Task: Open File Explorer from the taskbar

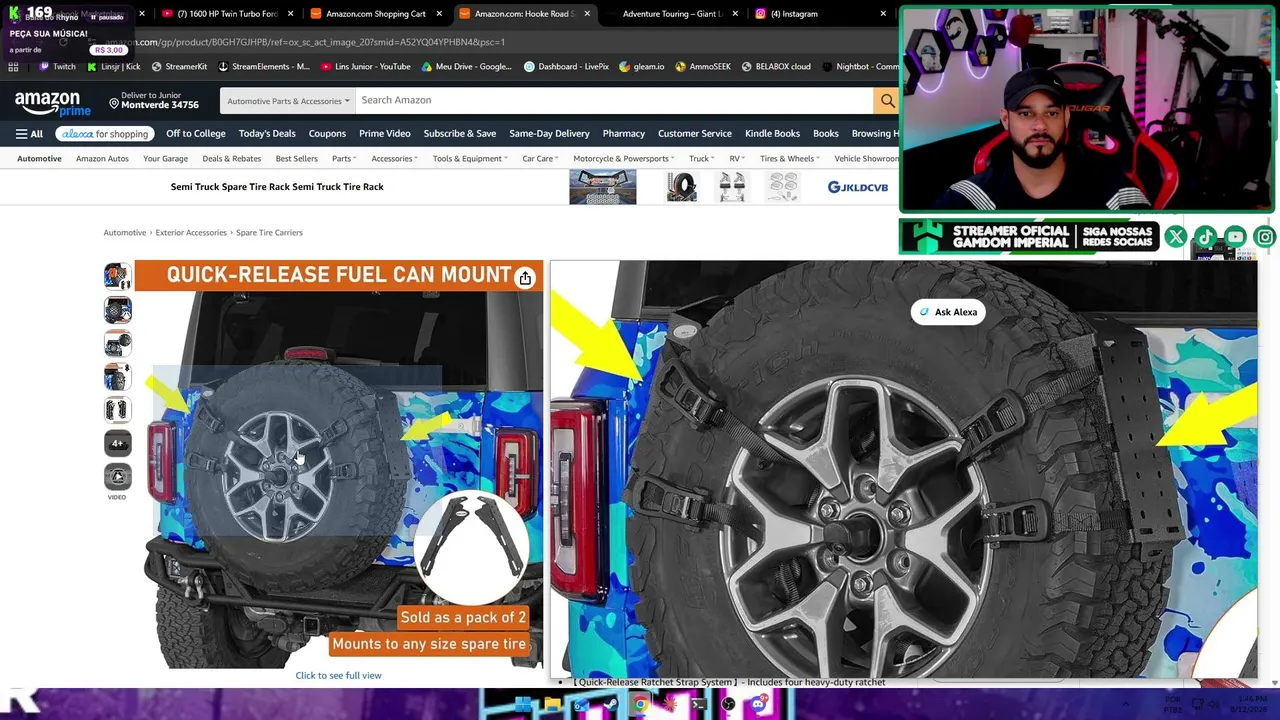Action: point(552,705)
